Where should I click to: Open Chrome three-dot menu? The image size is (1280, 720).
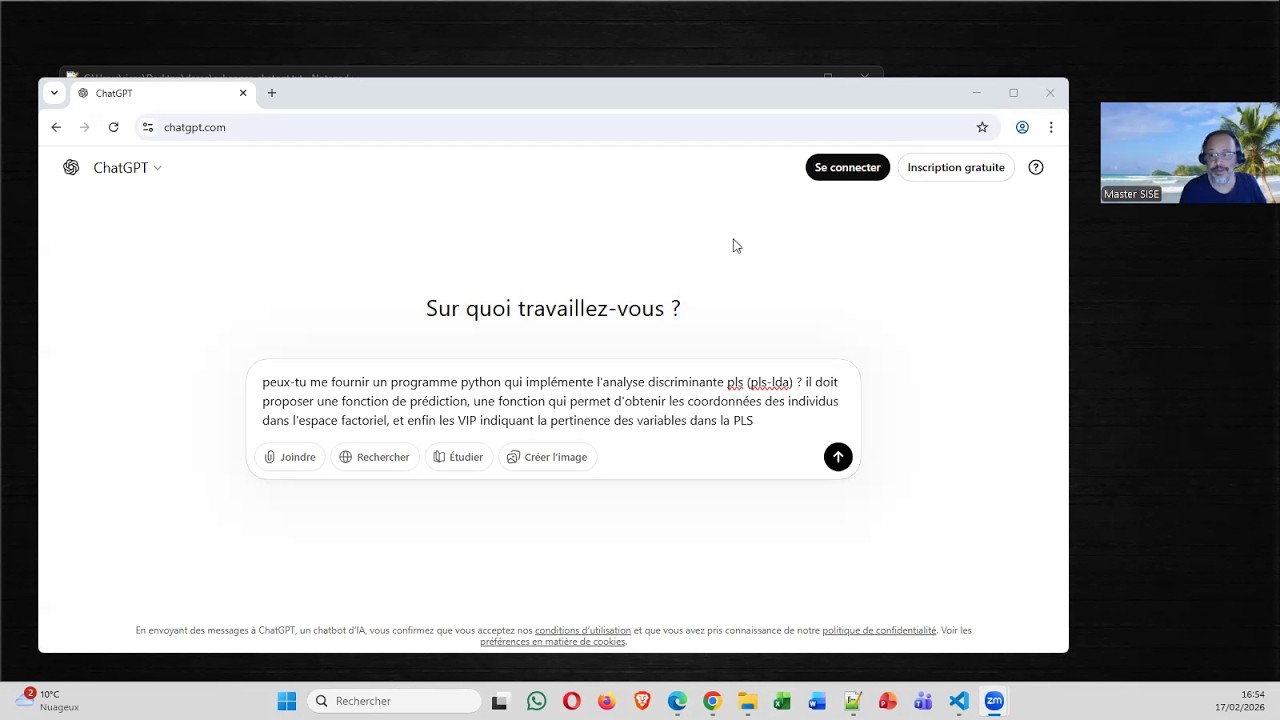[x=1051, y=127]
